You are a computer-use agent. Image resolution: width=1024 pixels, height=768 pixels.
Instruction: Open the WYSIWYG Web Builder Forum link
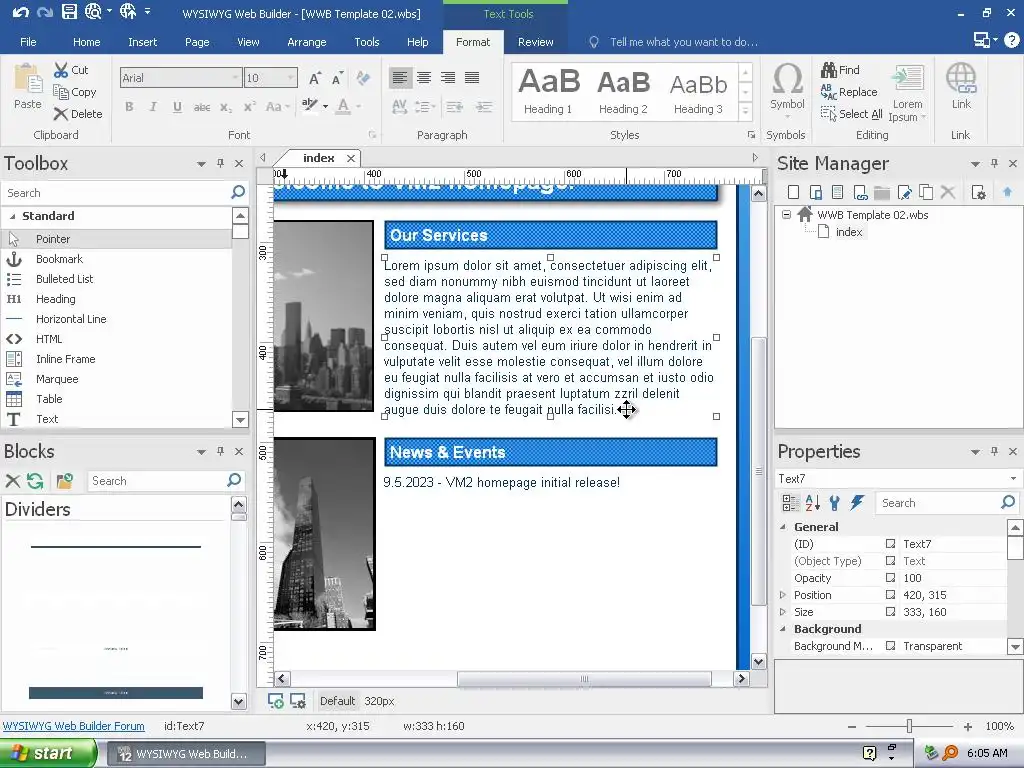pyautogui.click(x=74, y=726)
